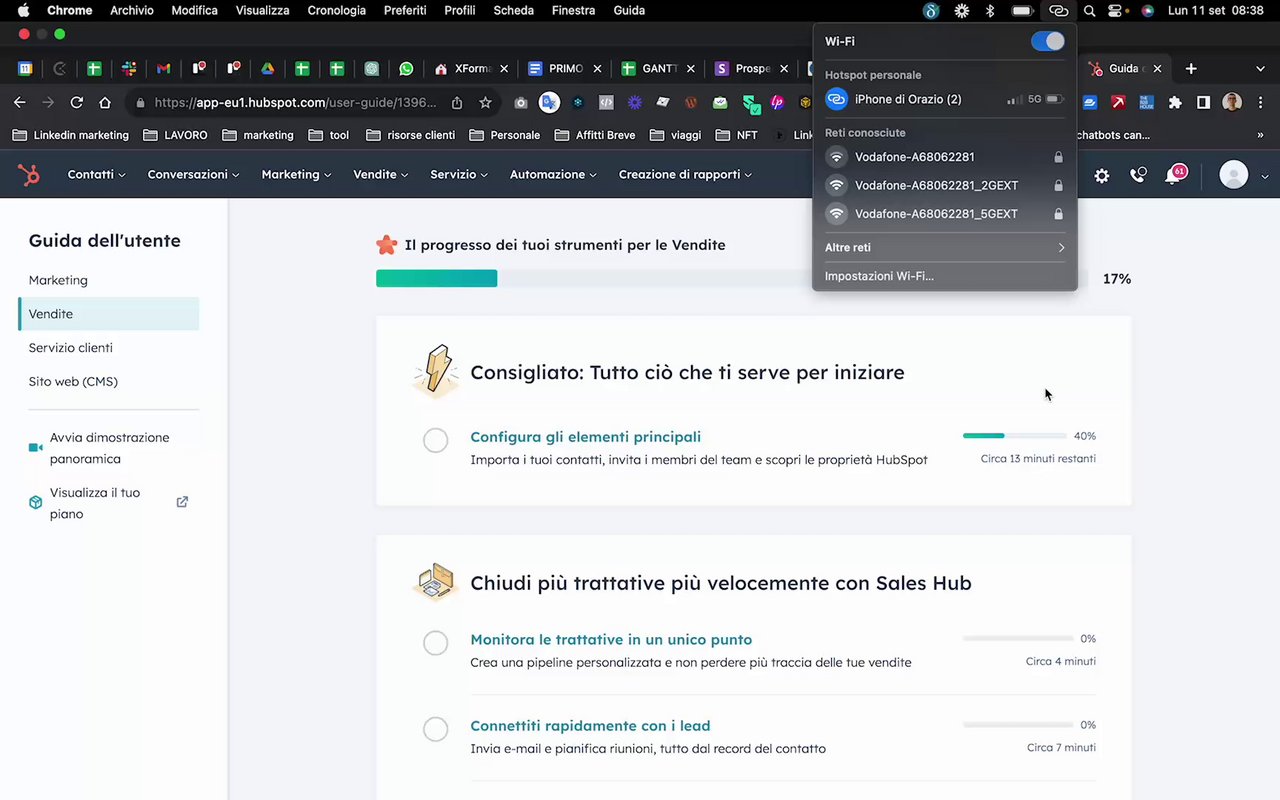Open macOS Spotlight search icon
1280x800 pixels.
tap(1090, 11)
